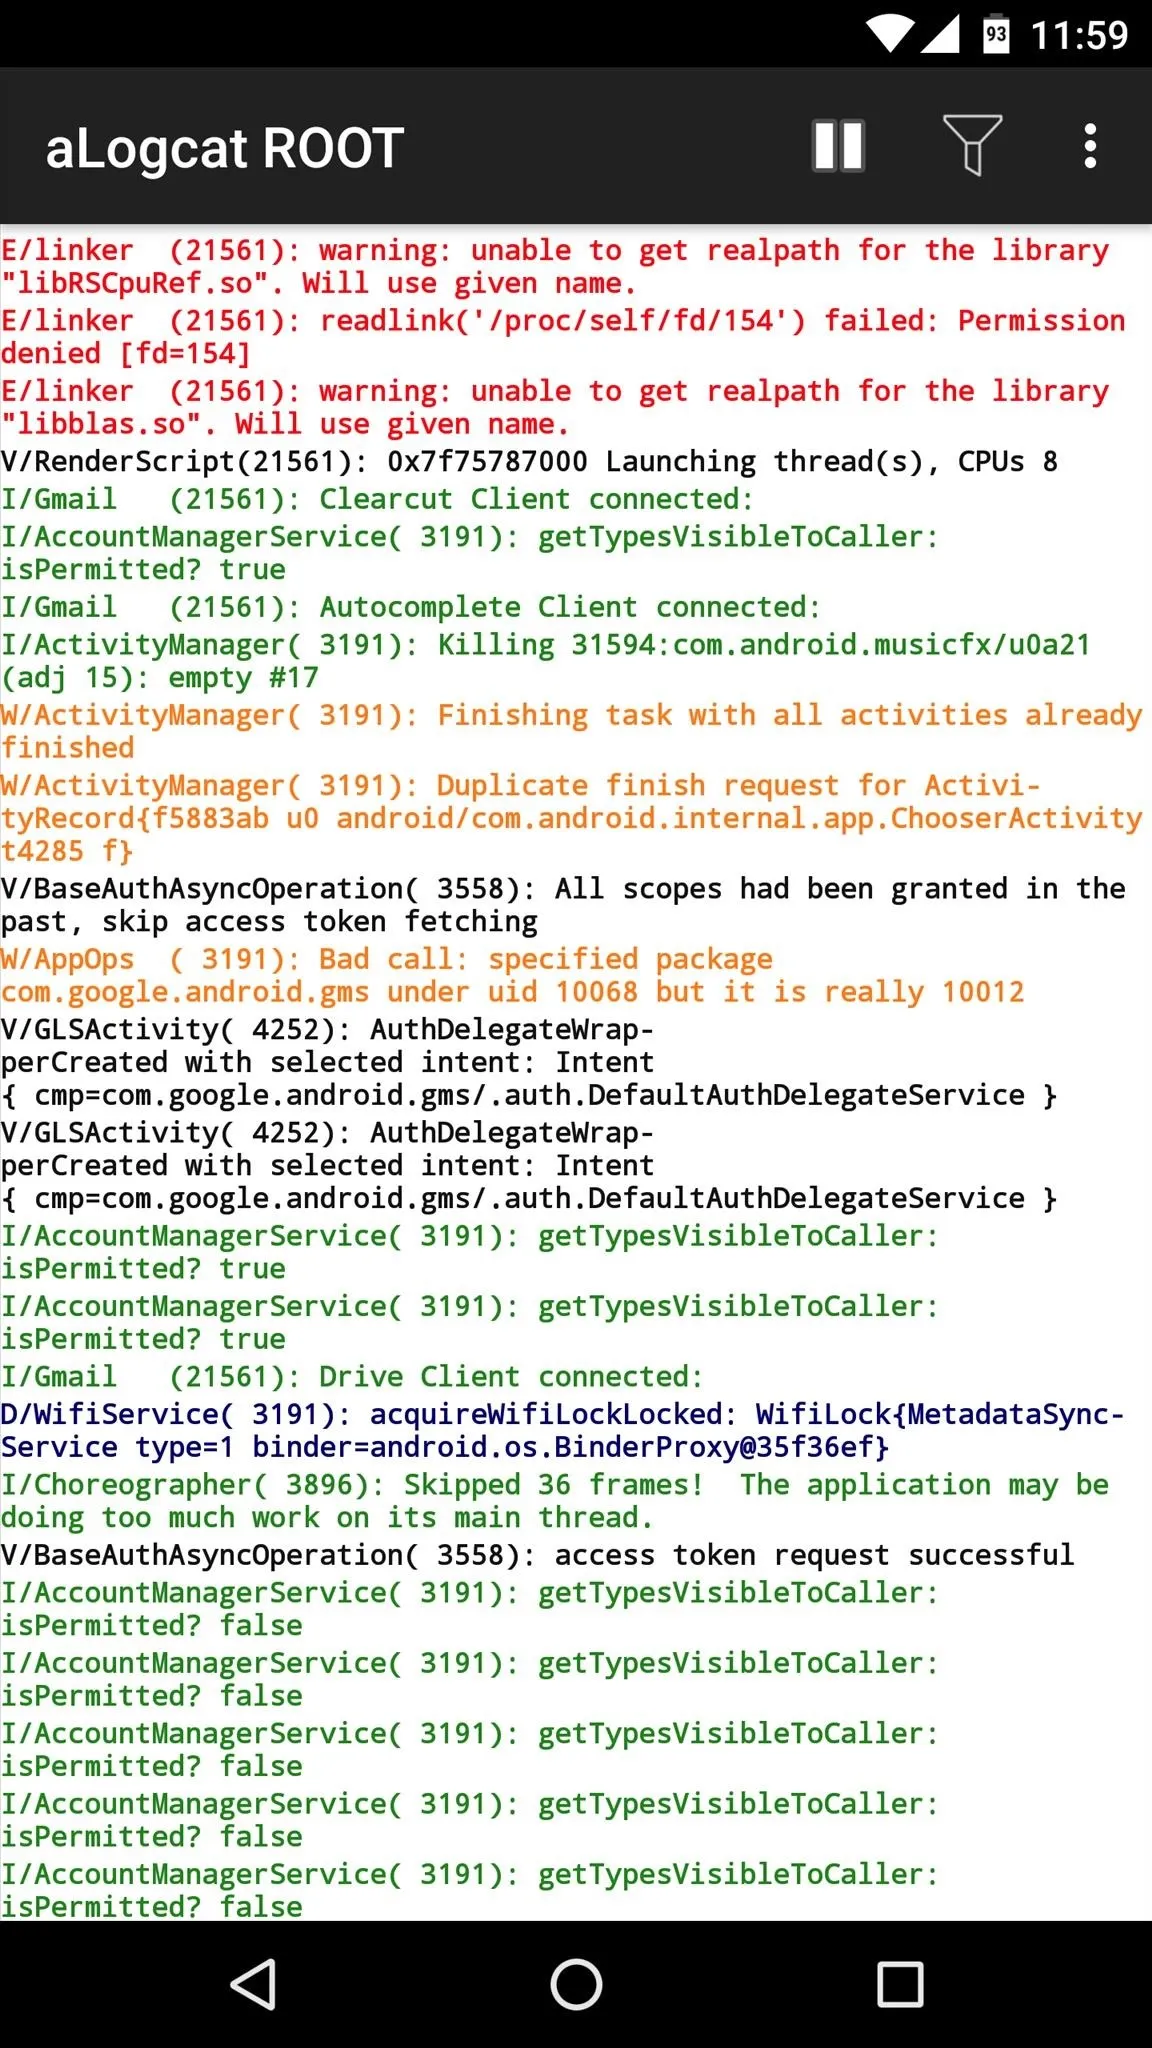Open recent apps square button

(900, 1984)
